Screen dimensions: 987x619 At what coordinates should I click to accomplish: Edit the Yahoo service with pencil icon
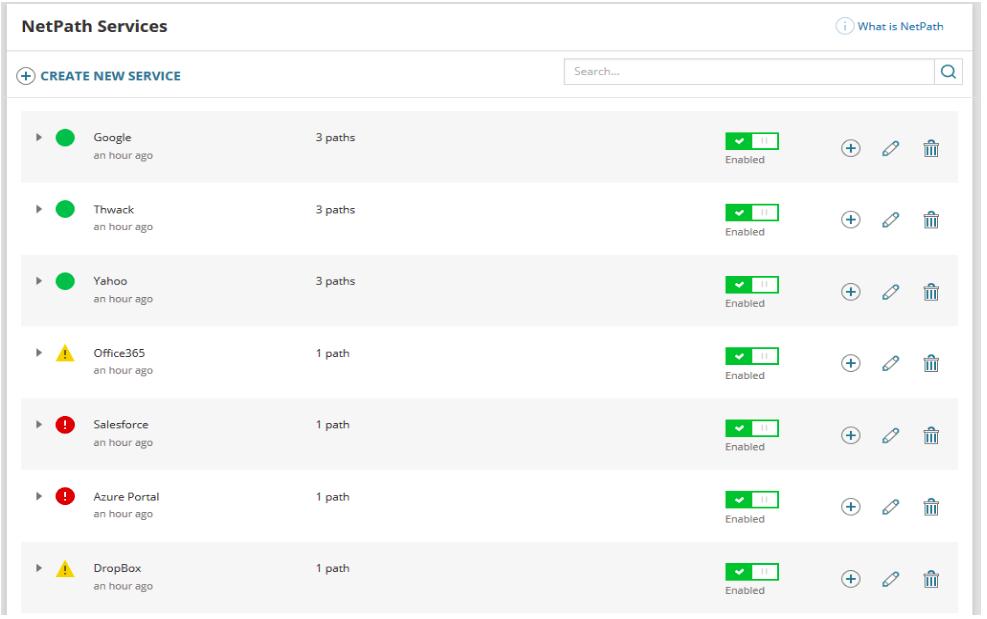890,292
